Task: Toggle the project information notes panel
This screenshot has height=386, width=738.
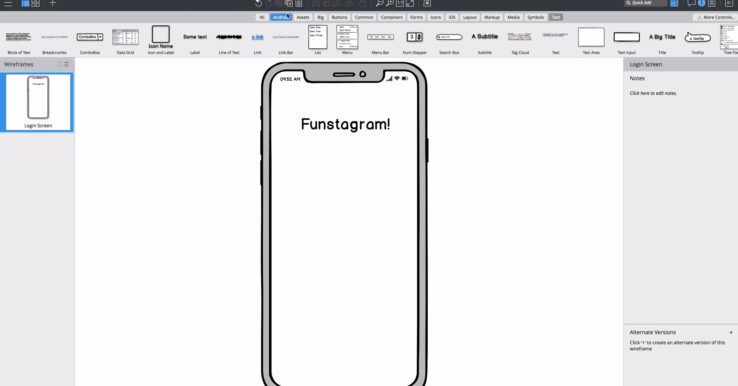Action: tap(712, 3)
